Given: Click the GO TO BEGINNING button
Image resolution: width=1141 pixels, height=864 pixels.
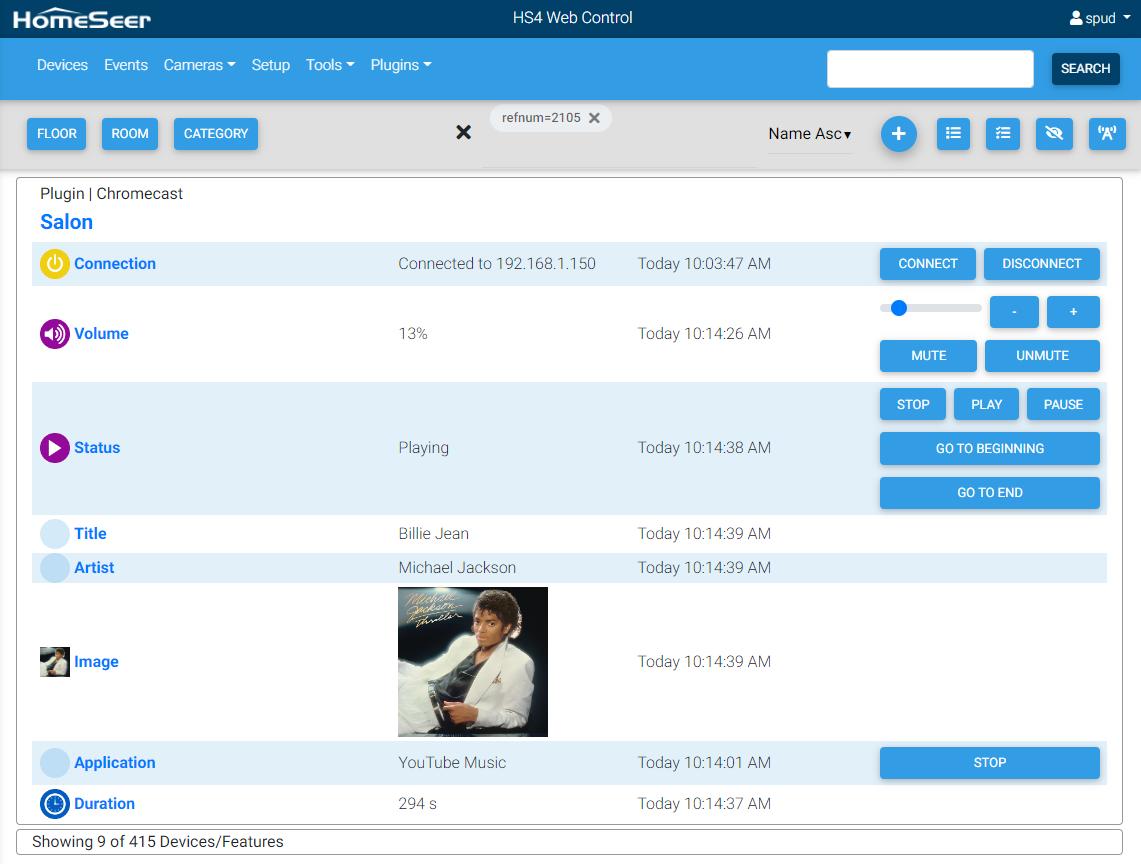Looking at the screenshot, I should tap(989, 449).
